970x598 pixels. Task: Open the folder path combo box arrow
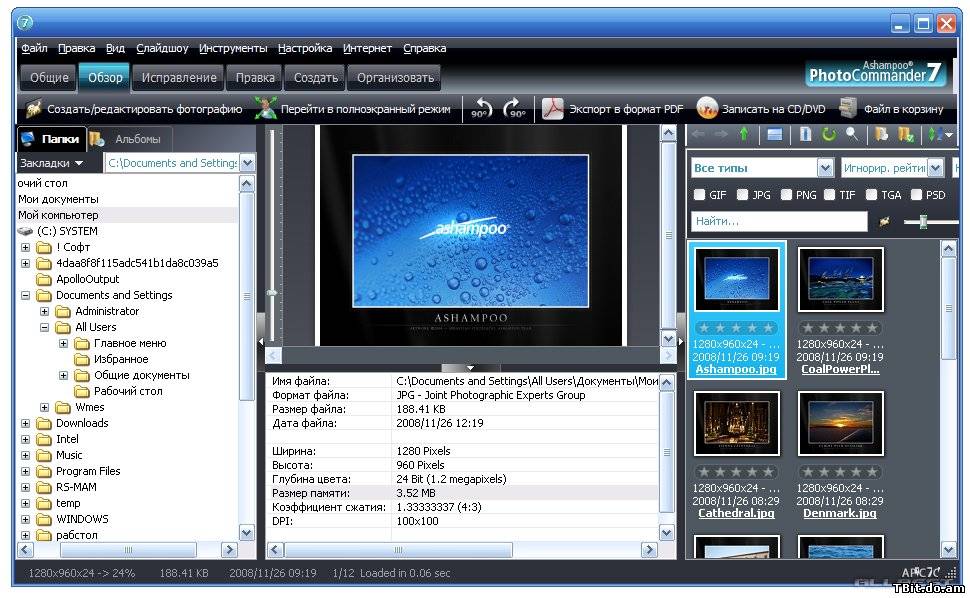(x=247, y=163)
